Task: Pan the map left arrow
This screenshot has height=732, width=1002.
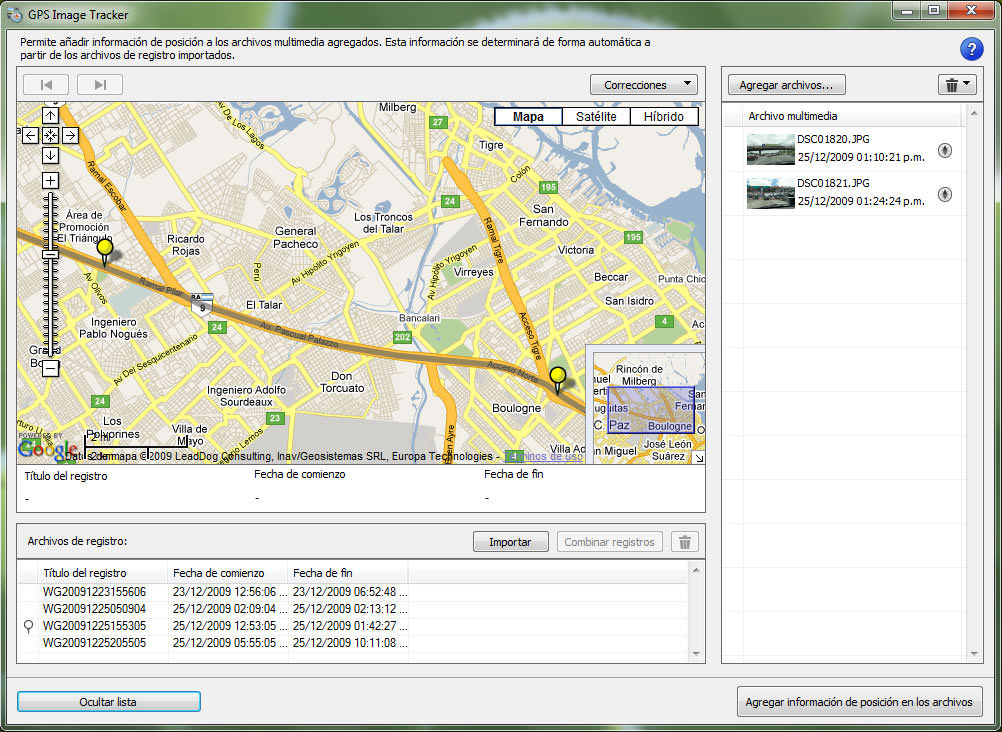Action: coord(31,136)
